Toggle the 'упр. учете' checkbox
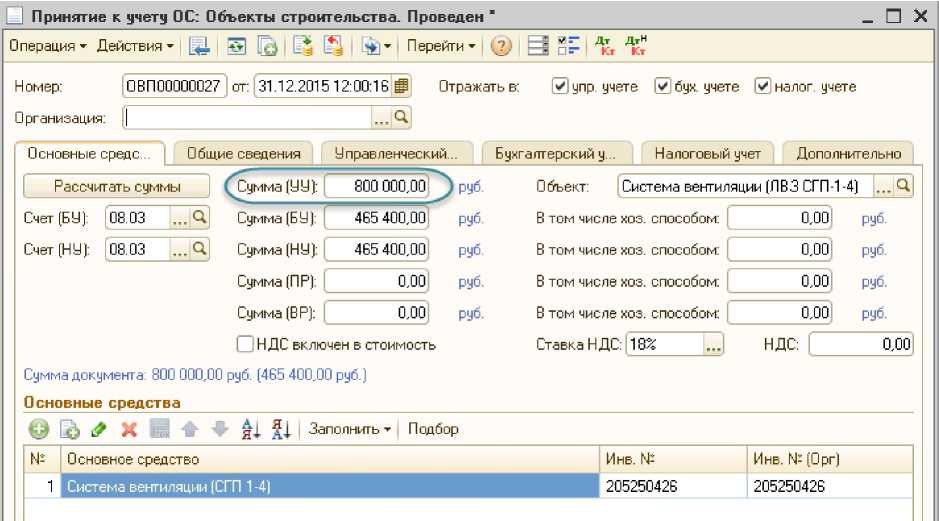 tap(560, 87)
